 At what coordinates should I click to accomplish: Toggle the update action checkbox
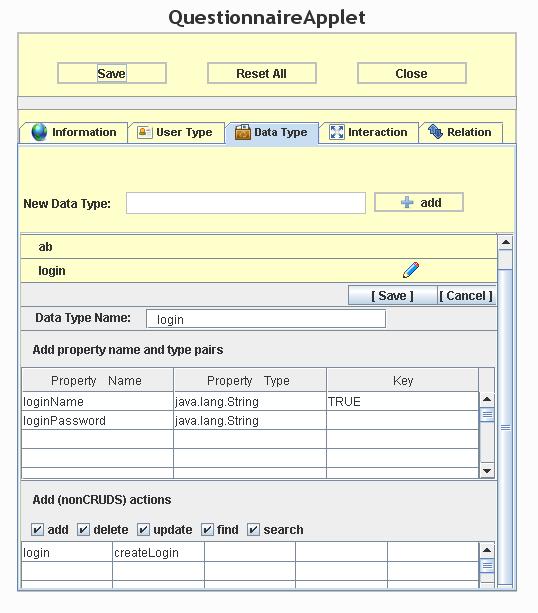[x=143, y=530]
